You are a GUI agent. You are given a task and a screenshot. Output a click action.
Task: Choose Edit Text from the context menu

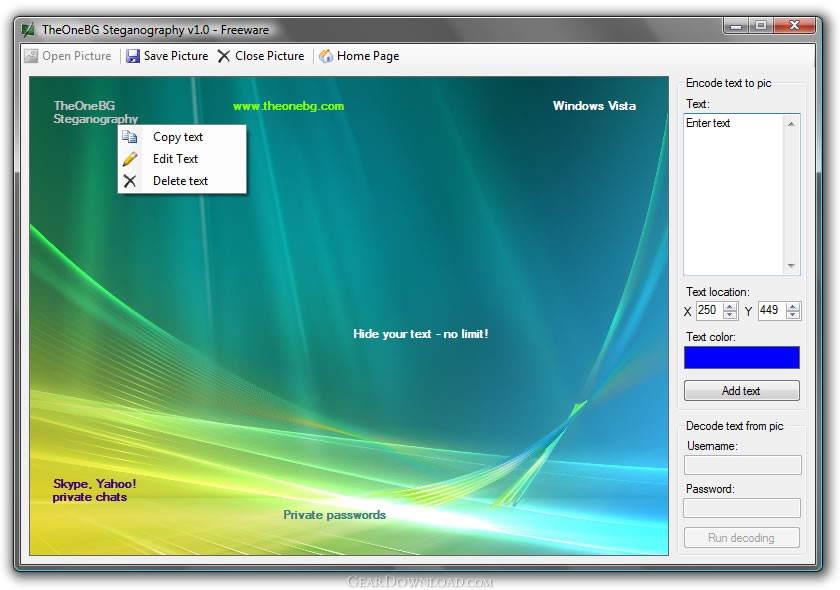[182, 159]
